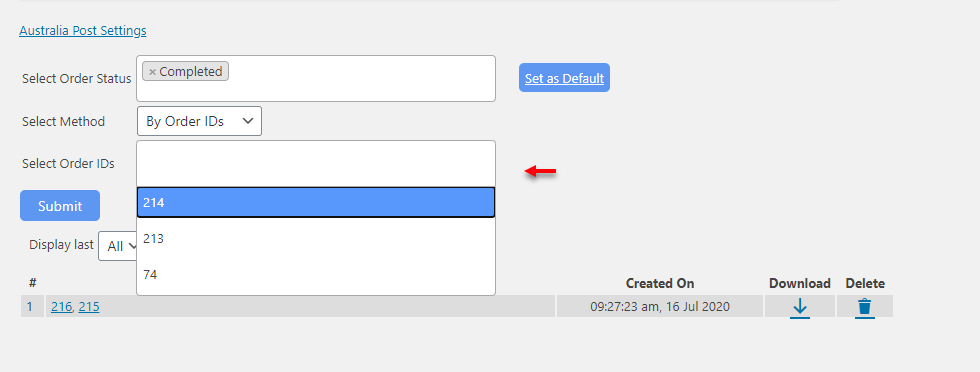The height and width of the screenshot is (372, 980).
Task: Pick order ID 74 from the list
Action: [316, 274]
